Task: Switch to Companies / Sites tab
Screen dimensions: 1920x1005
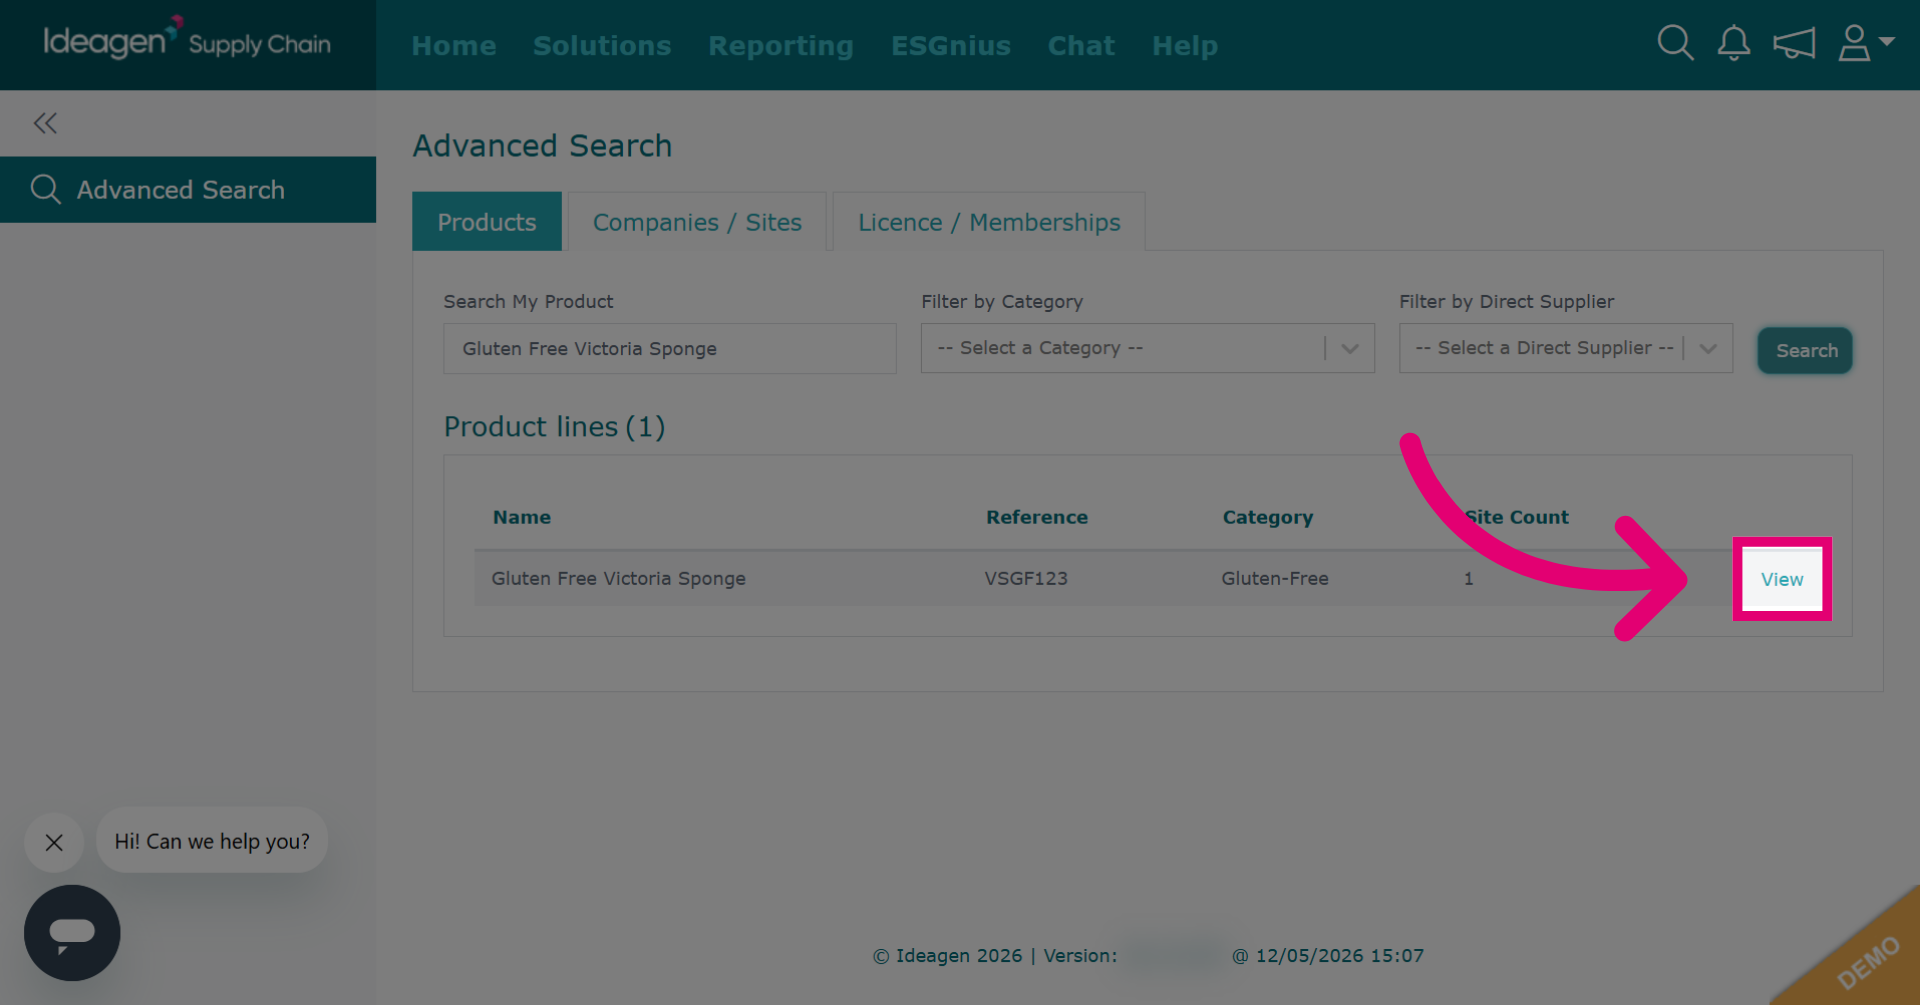Action: (x=697, y=222)
